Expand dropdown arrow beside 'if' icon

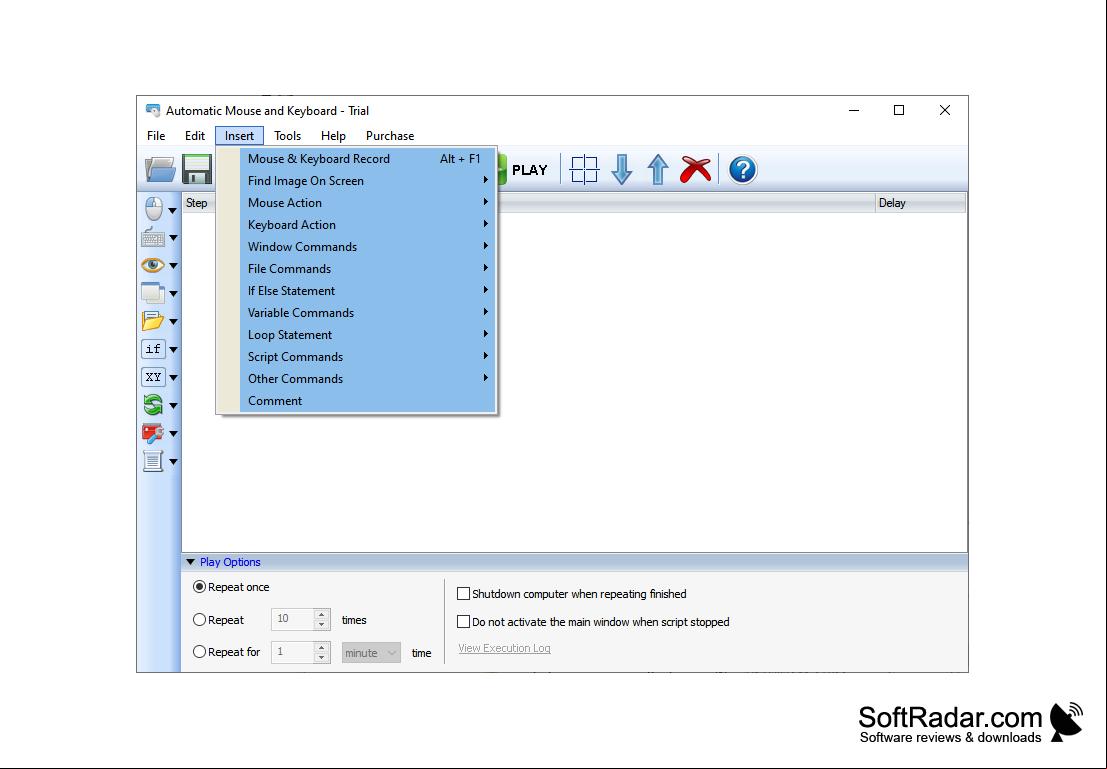[x=173, y=350]
